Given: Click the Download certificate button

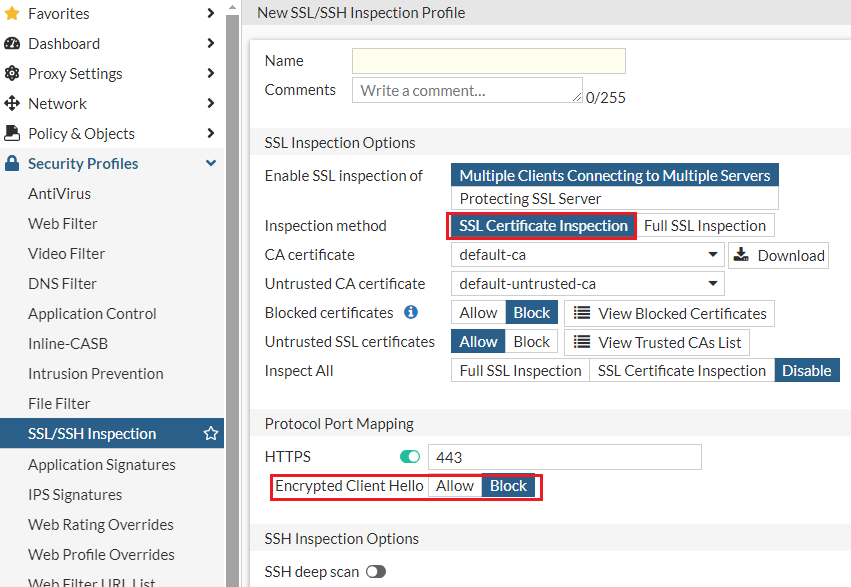Looking at the screenshot, I should pos(779,255).
